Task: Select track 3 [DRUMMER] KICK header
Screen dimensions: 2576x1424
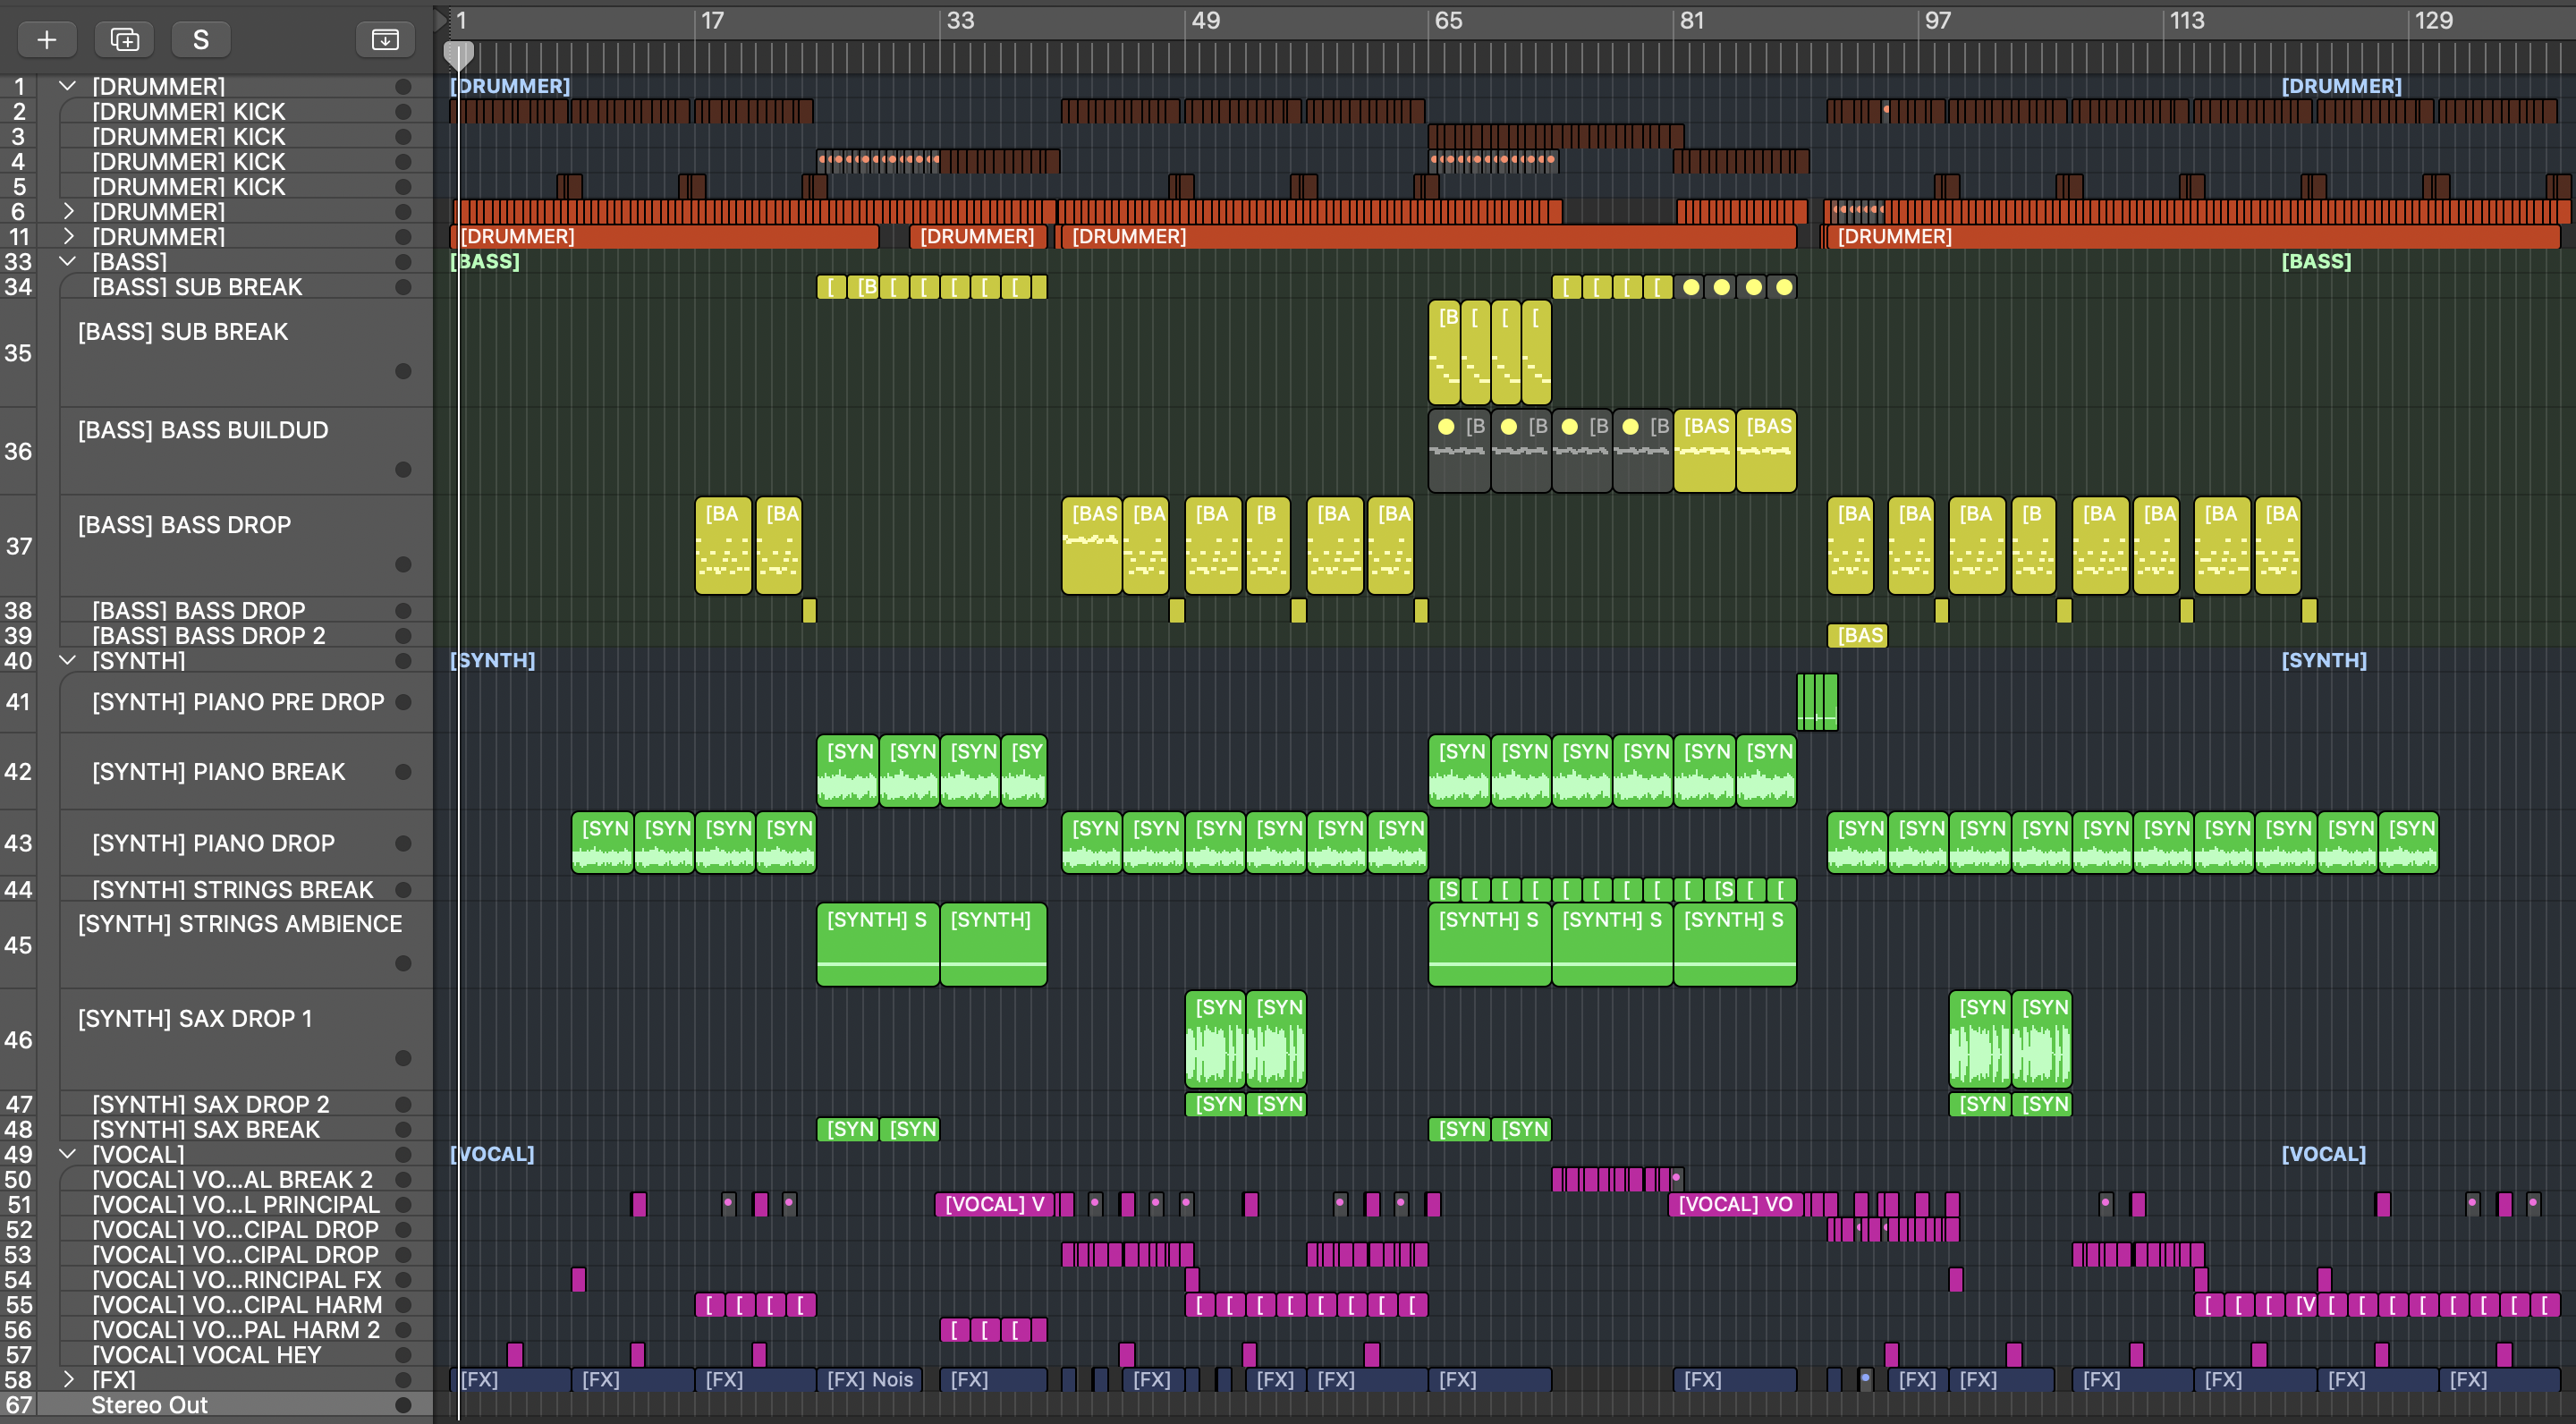Action: 216,136
